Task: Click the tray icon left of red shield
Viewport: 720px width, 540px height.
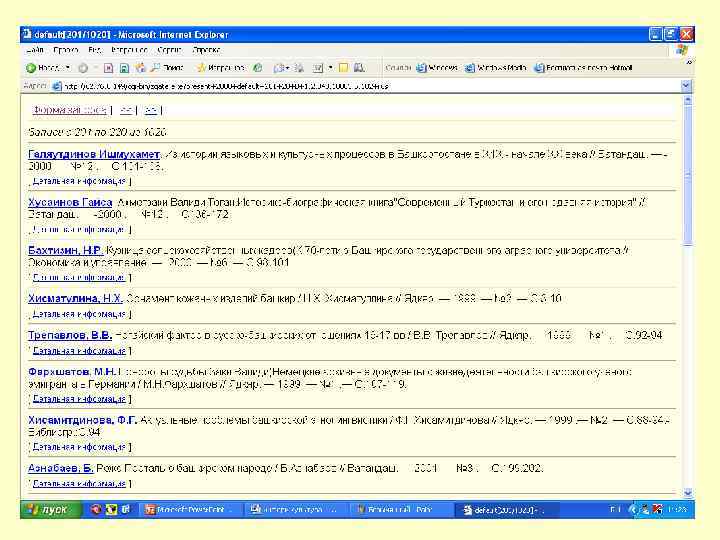Action: 645,509
